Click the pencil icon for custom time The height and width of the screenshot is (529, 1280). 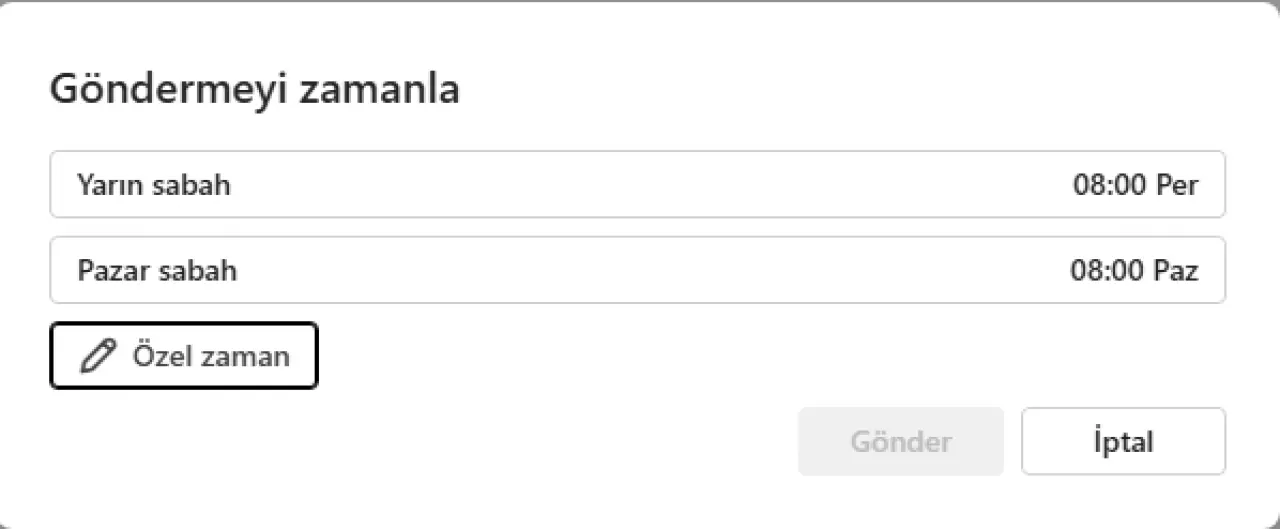(97, 356)
